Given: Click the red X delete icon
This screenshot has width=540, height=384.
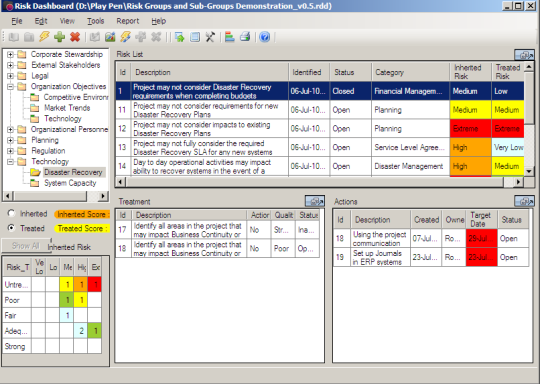Looking at the screenshot, I should coord(75,37).
